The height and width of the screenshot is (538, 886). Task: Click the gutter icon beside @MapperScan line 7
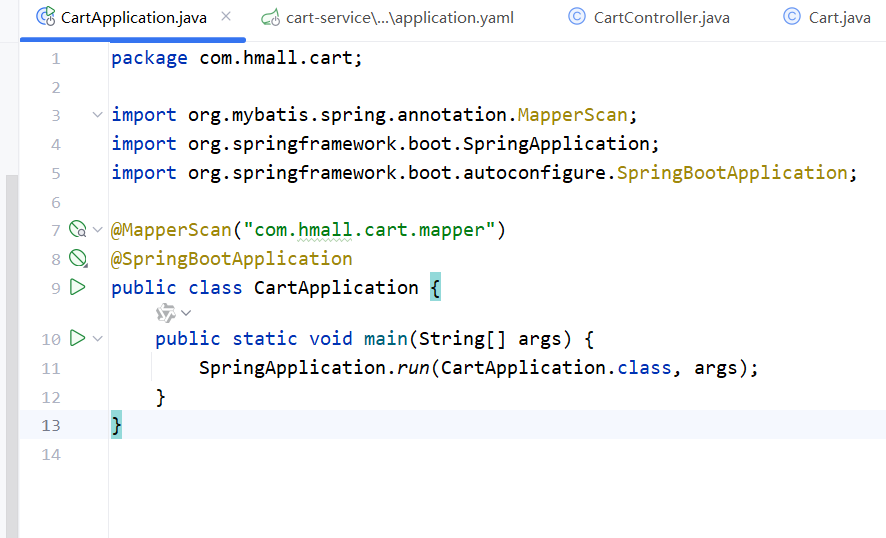pyautogui.click(x=77, y=229)
